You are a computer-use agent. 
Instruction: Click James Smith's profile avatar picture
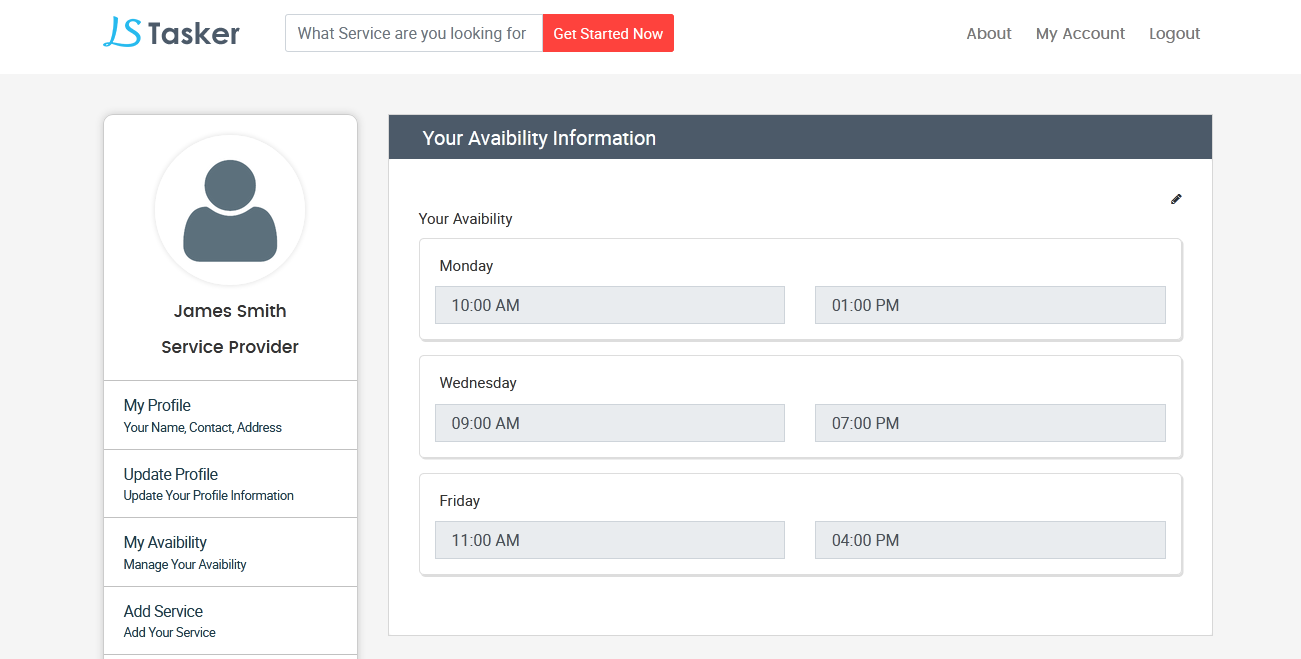tap(230, 210)
